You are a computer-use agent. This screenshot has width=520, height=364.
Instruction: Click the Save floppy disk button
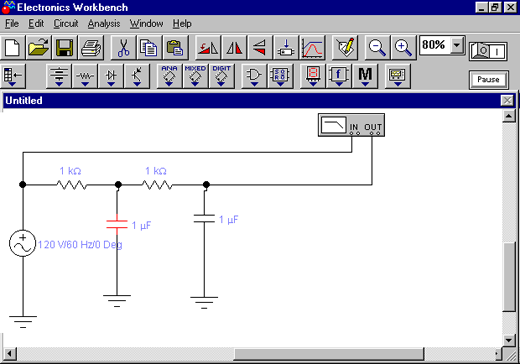coord(65,48)
